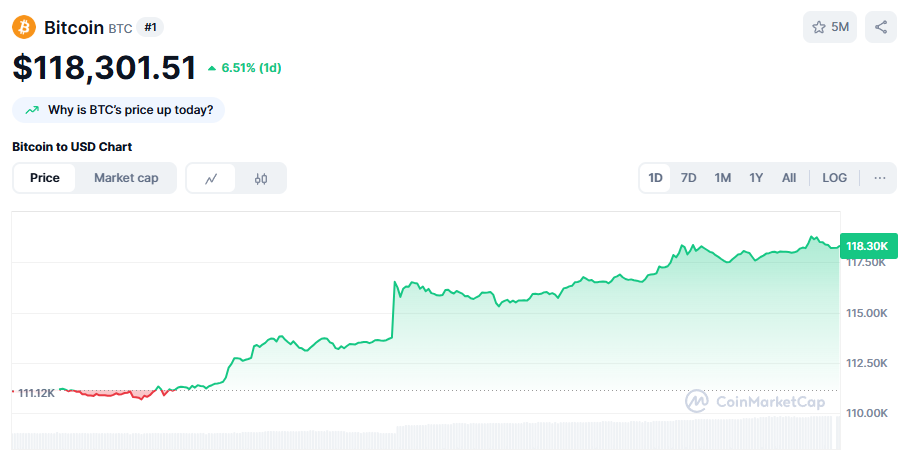Select the Price tab

[44, 178]
